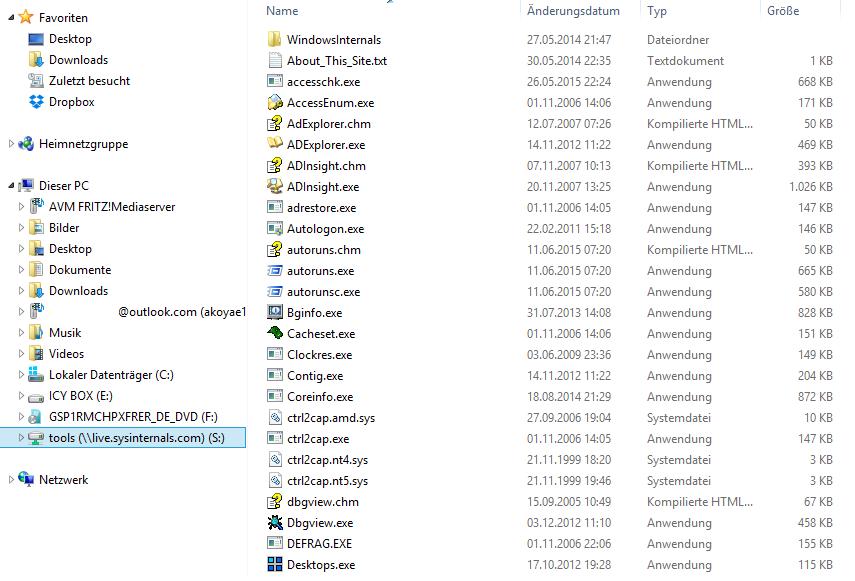Click the AdExplorer.chm help file icon
This screenshot has height=581, width=855.
(275, 124)
